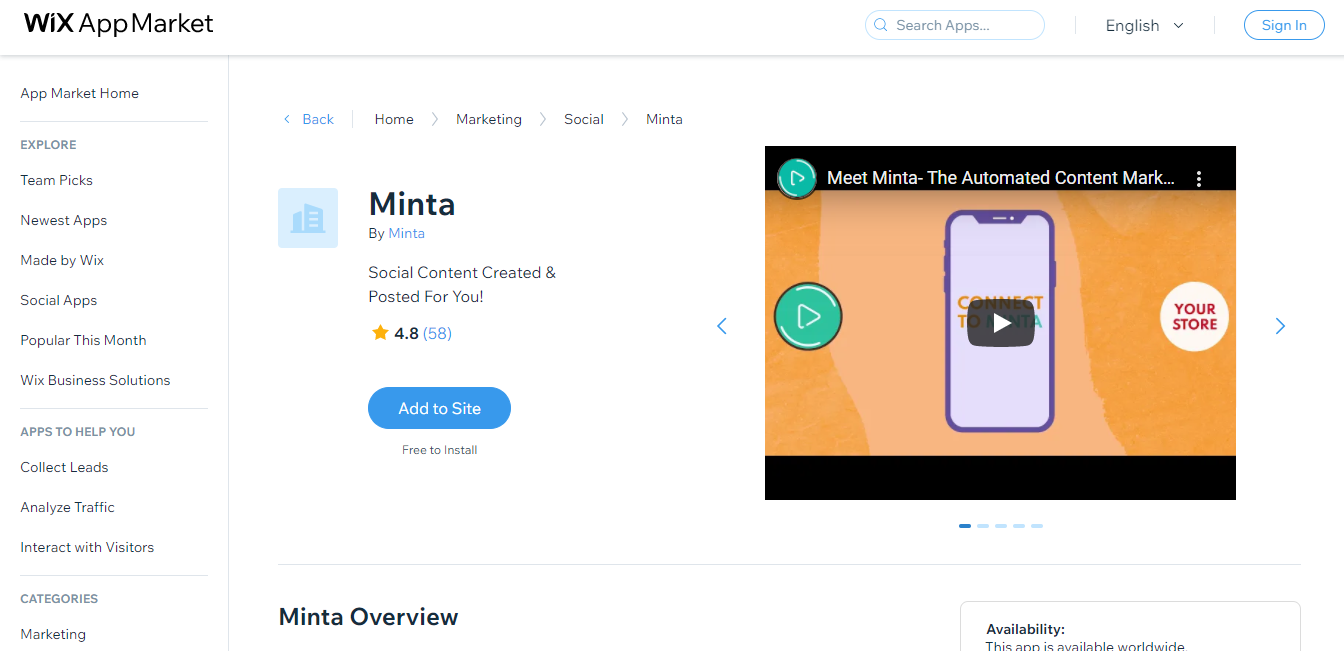The image size is (1344, 651).
Task: Click the yellow rating star icon
Action: pyautogui.click(x=380, y=333)
